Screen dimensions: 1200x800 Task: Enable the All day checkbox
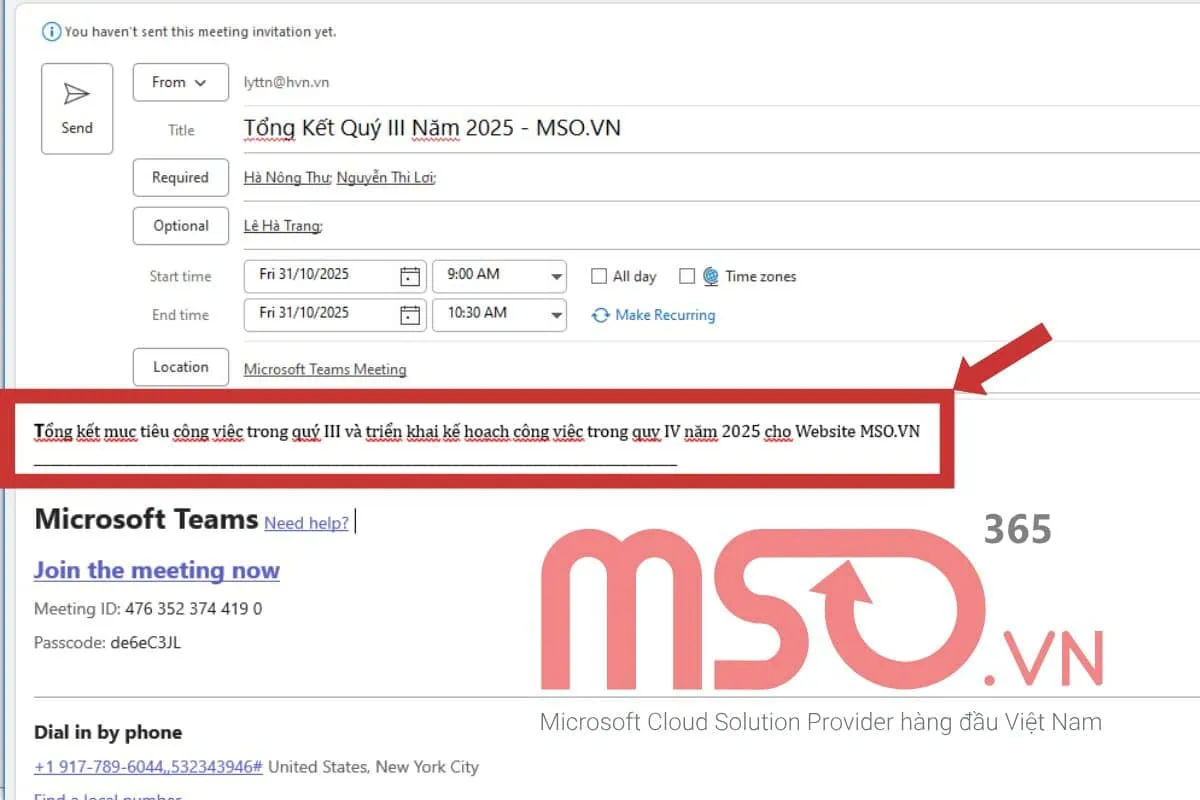point(599,276)
